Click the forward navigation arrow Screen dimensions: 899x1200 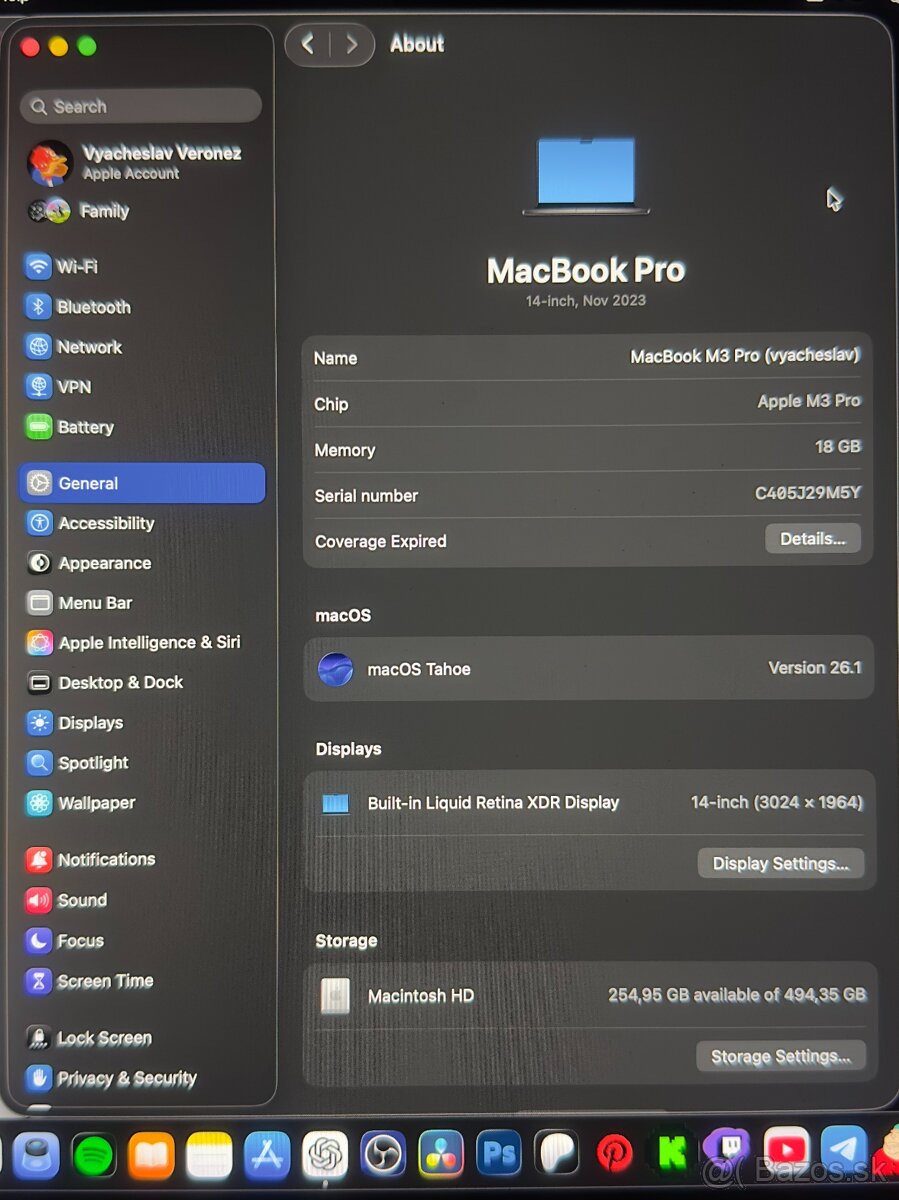352,44
